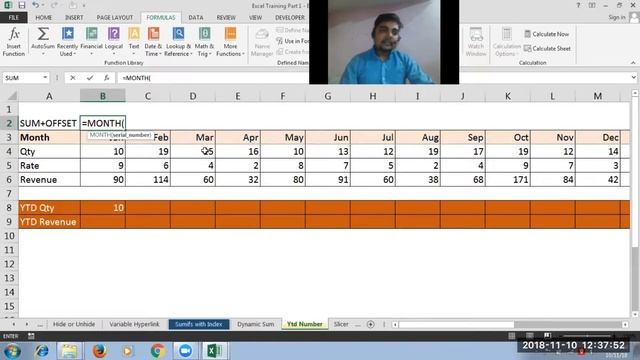Open the Hide or Unhide sheet
The height and width of the screenshot is (360, 640).
click(74, 324)
